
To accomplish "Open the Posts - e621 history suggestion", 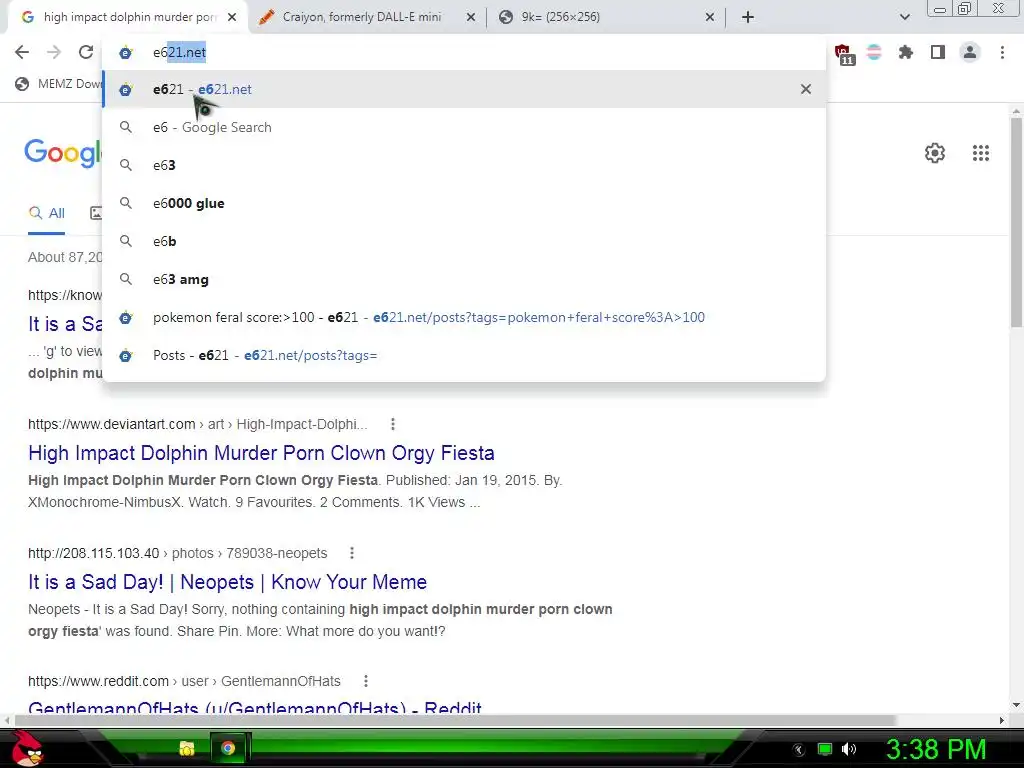I will tap(464, 355).
